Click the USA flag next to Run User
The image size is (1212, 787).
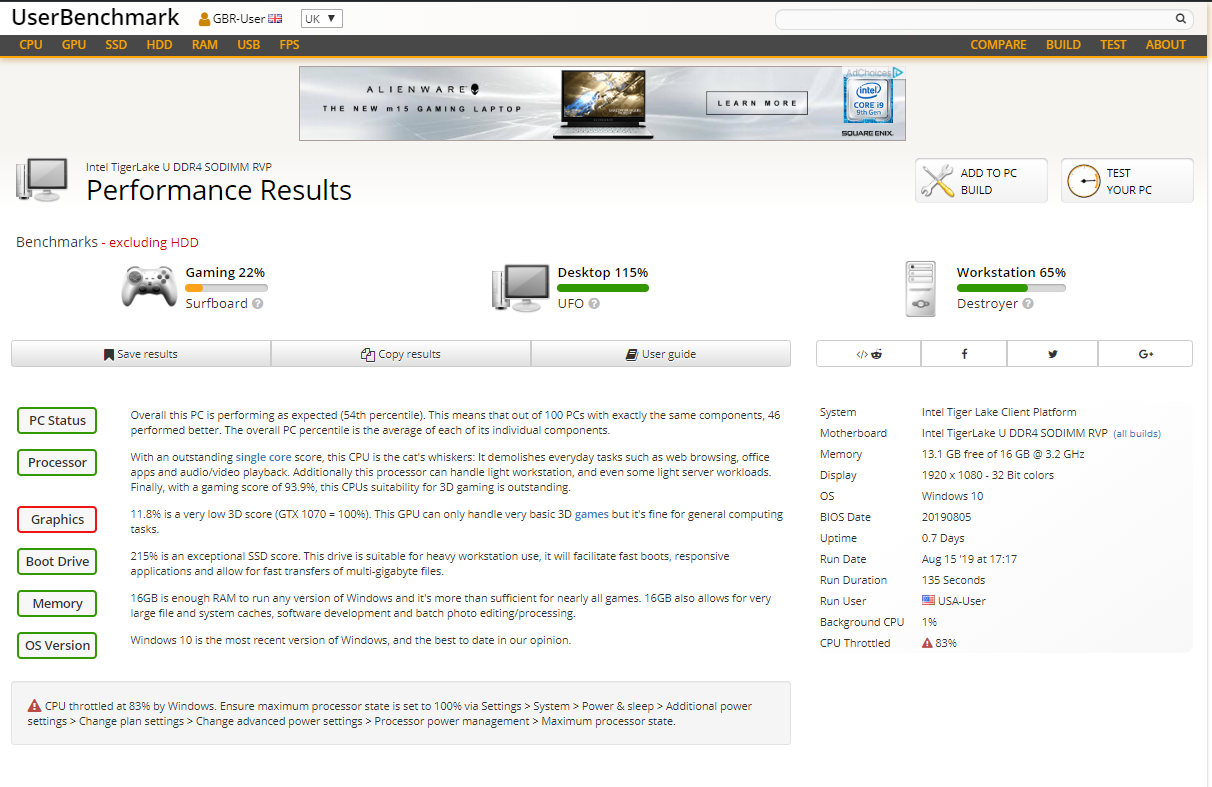pos(928,601)
